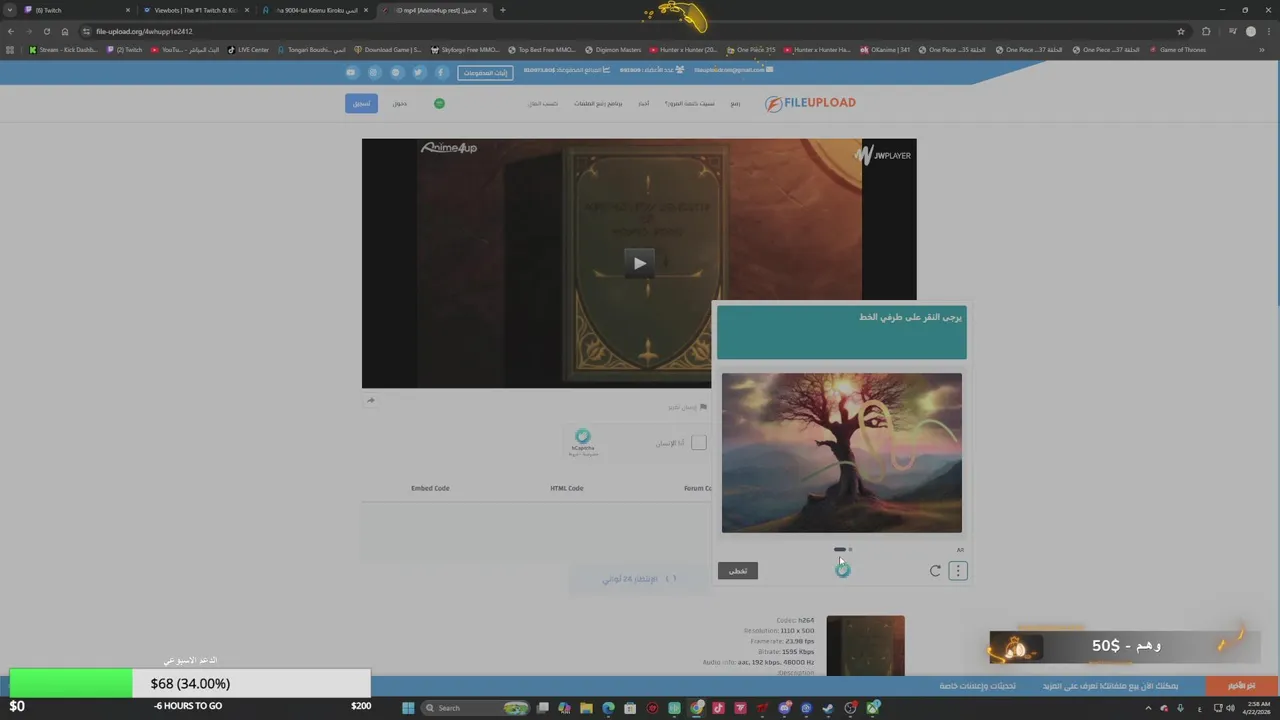1280x720 pixels.
Task: Open the file preview thumbnail below the player
Action: coord(866,646)
